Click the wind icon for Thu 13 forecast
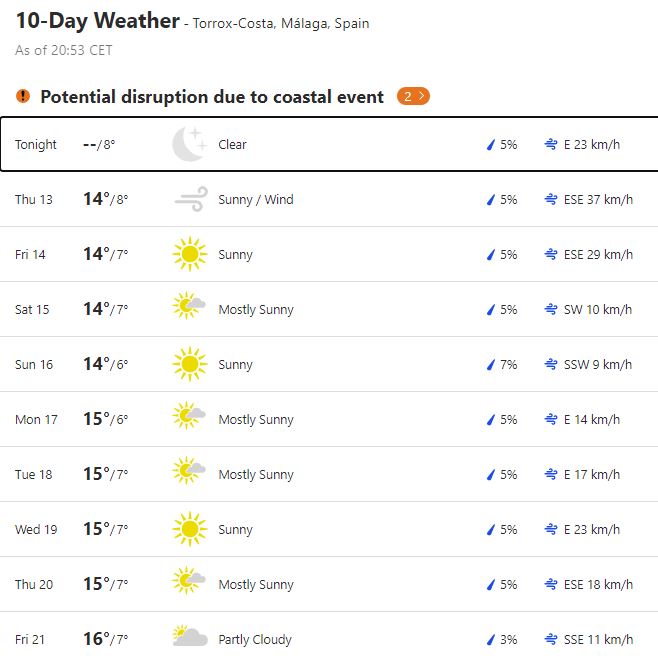Viewport: 658px width, 656px height. 189,199
